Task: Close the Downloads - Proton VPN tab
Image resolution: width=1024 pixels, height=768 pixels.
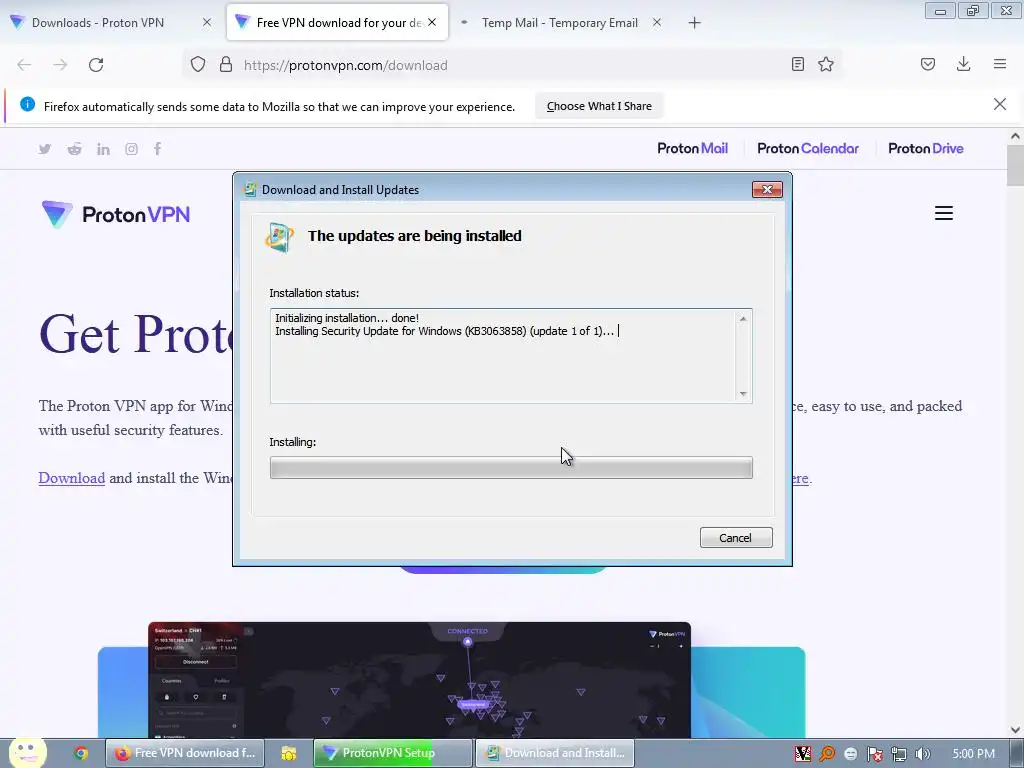Action: tap(207, 23)
